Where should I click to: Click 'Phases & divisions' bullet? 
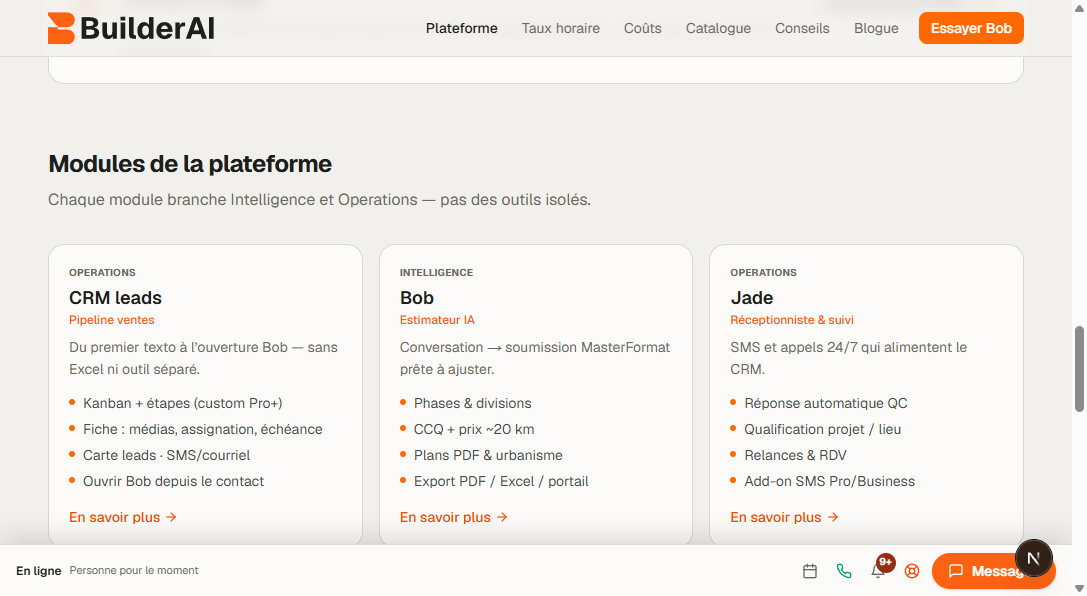472,403
